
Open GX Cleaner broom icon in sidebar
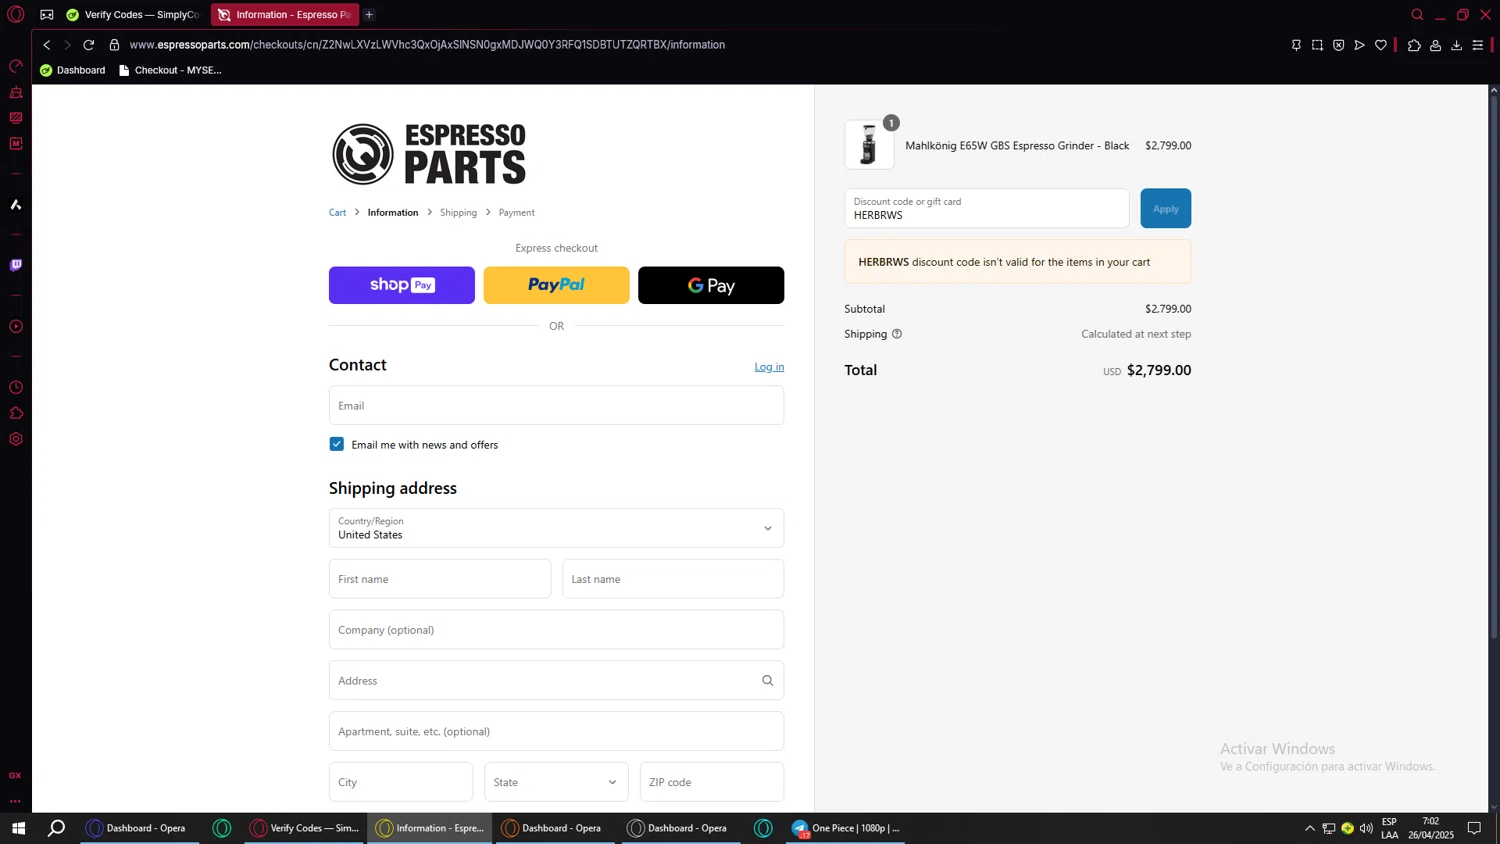point(16,93)
